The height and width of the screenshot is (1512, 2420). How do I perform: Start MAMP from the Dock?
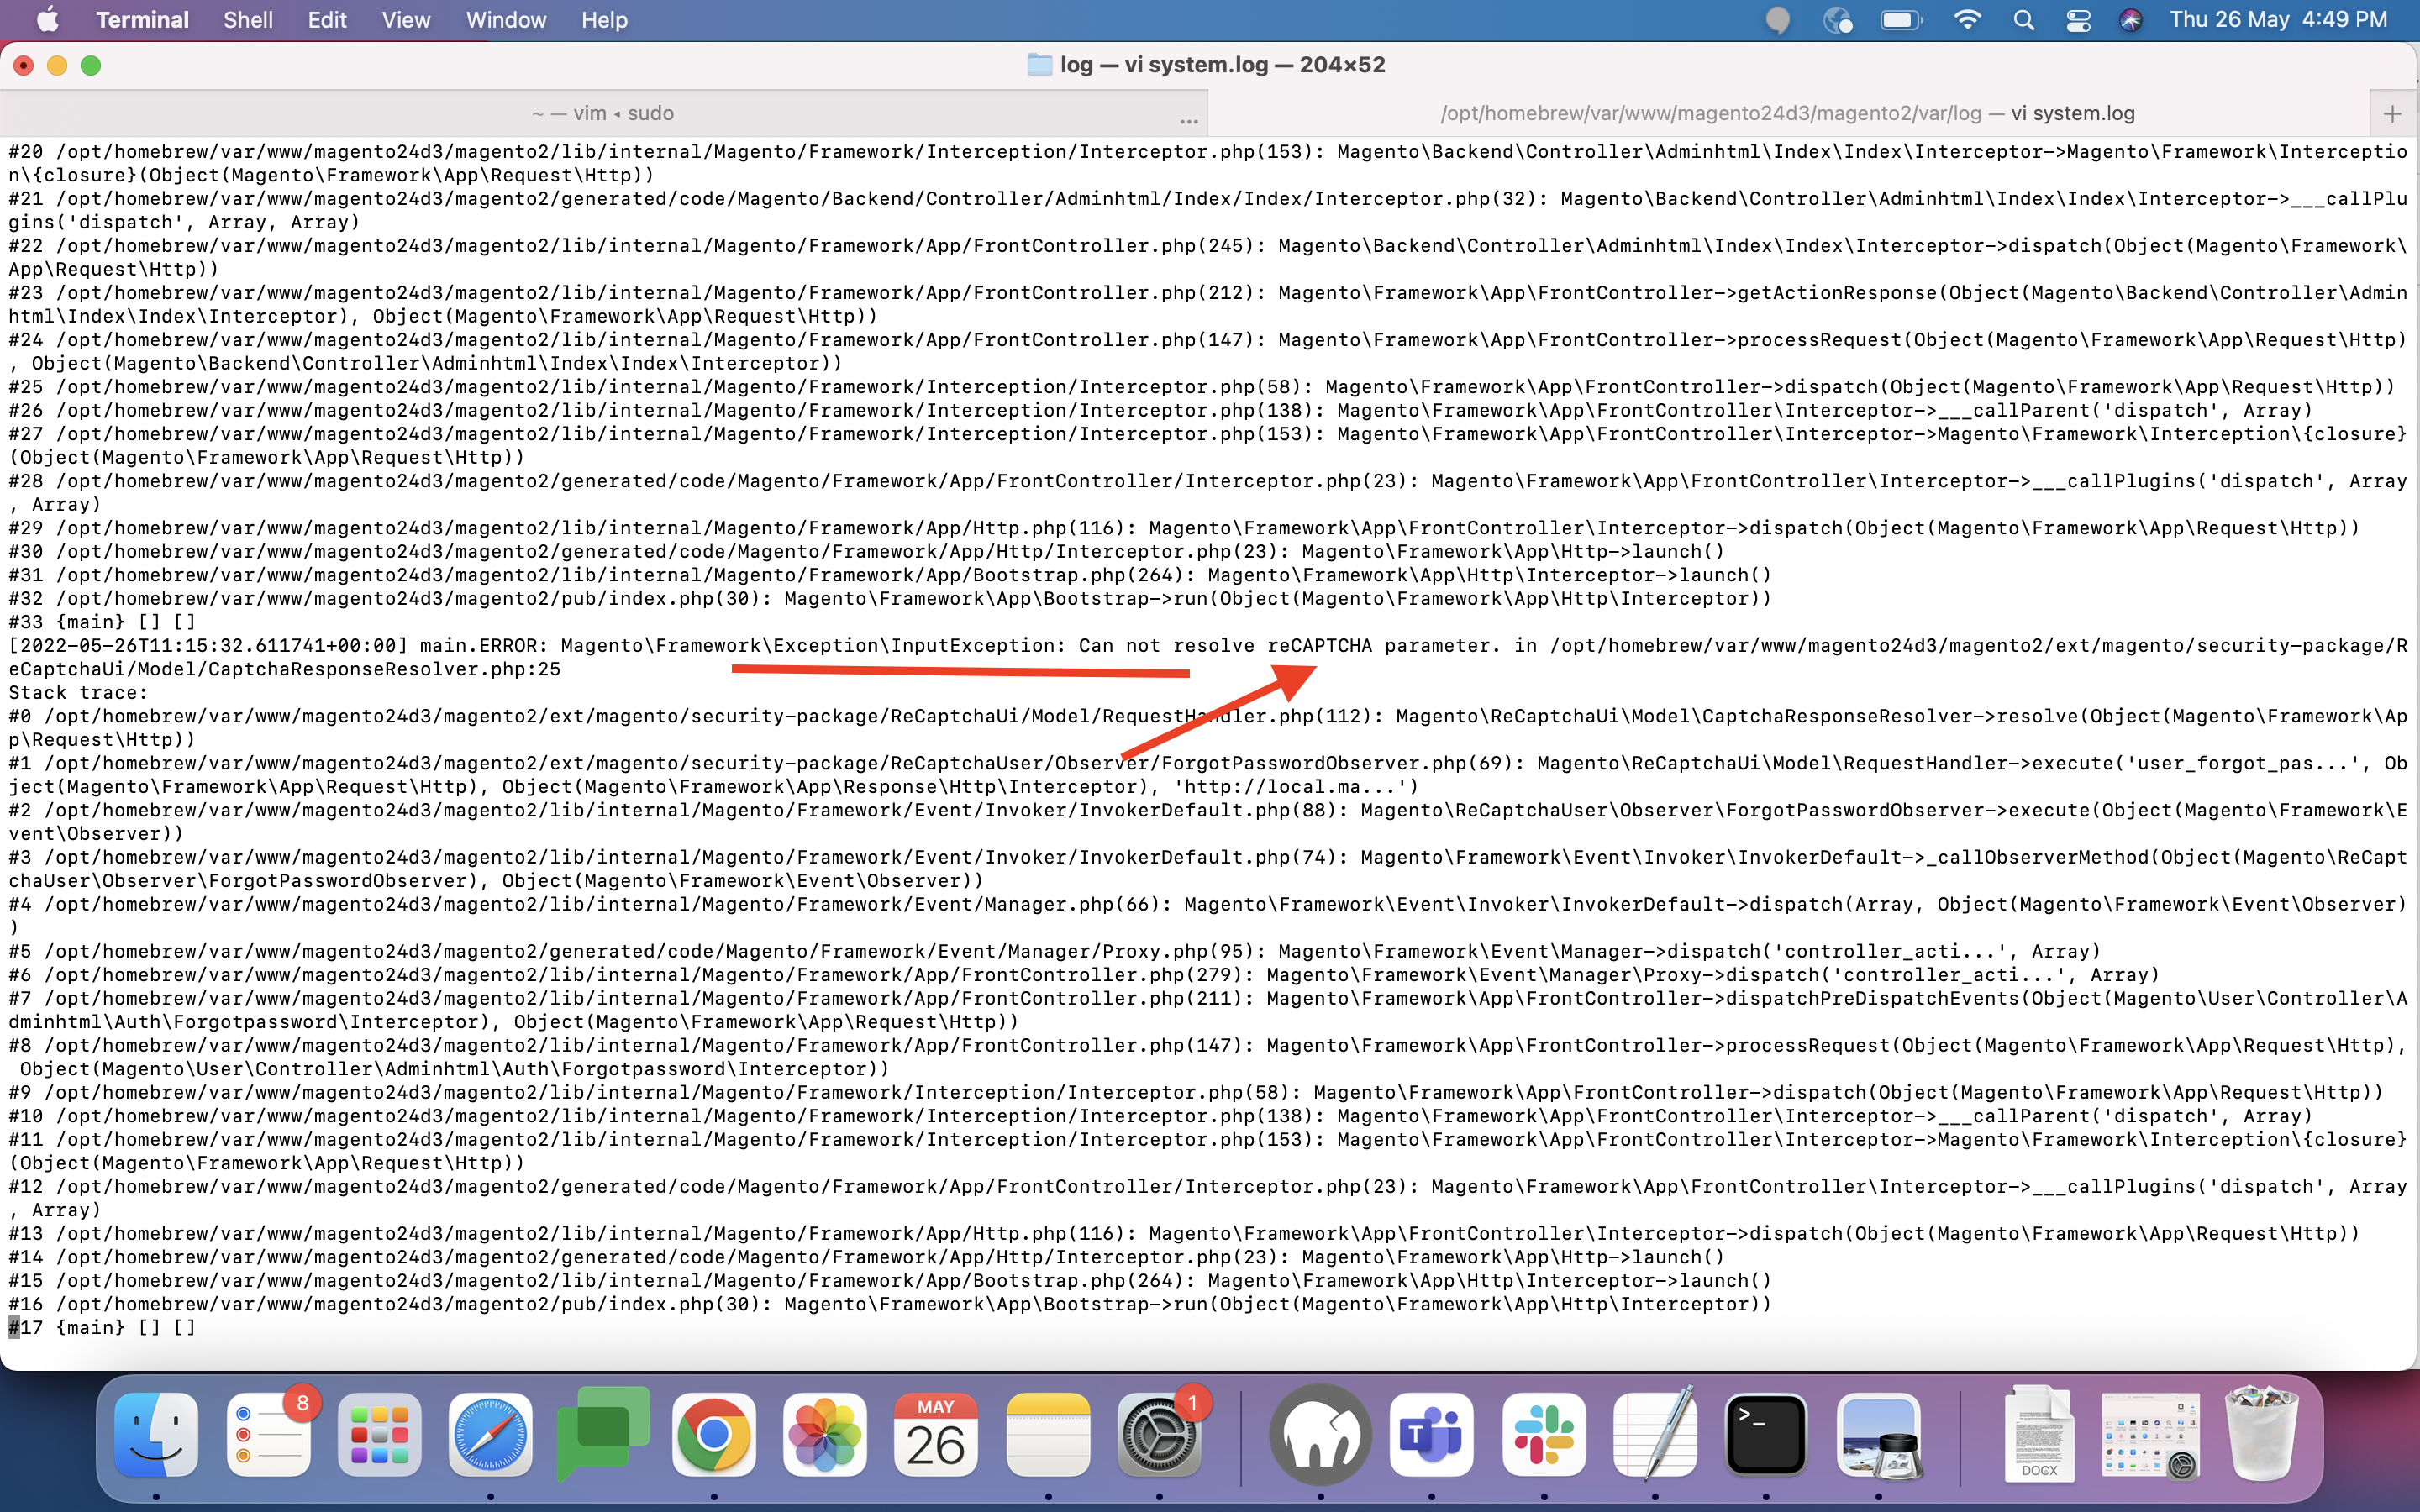tap(1319, 1434)
